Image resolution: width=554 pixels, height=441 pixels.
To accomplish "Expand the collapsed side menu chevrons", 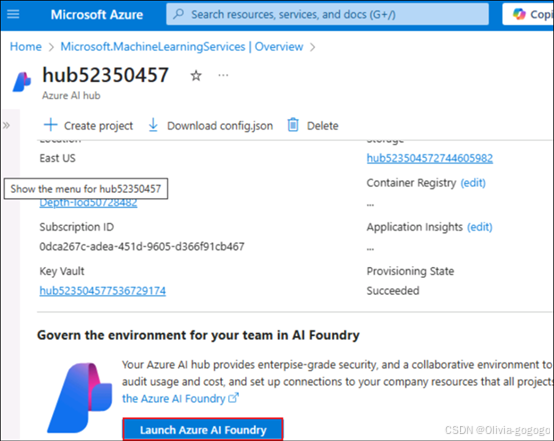I will coord(6,125).
